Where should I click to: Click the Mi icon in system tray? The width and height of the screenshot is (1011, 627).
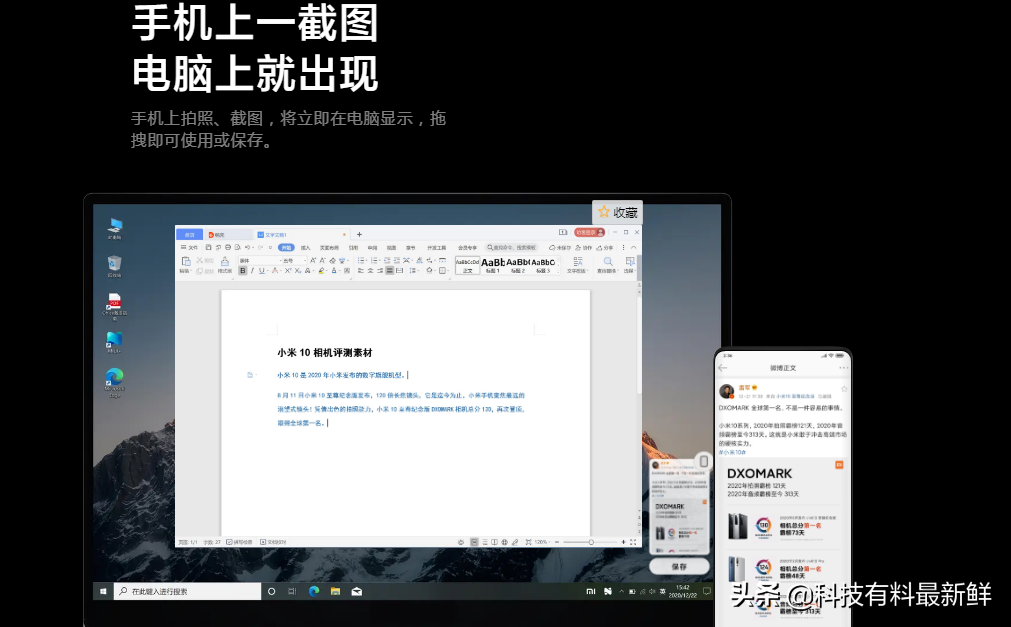pos(591,591)
